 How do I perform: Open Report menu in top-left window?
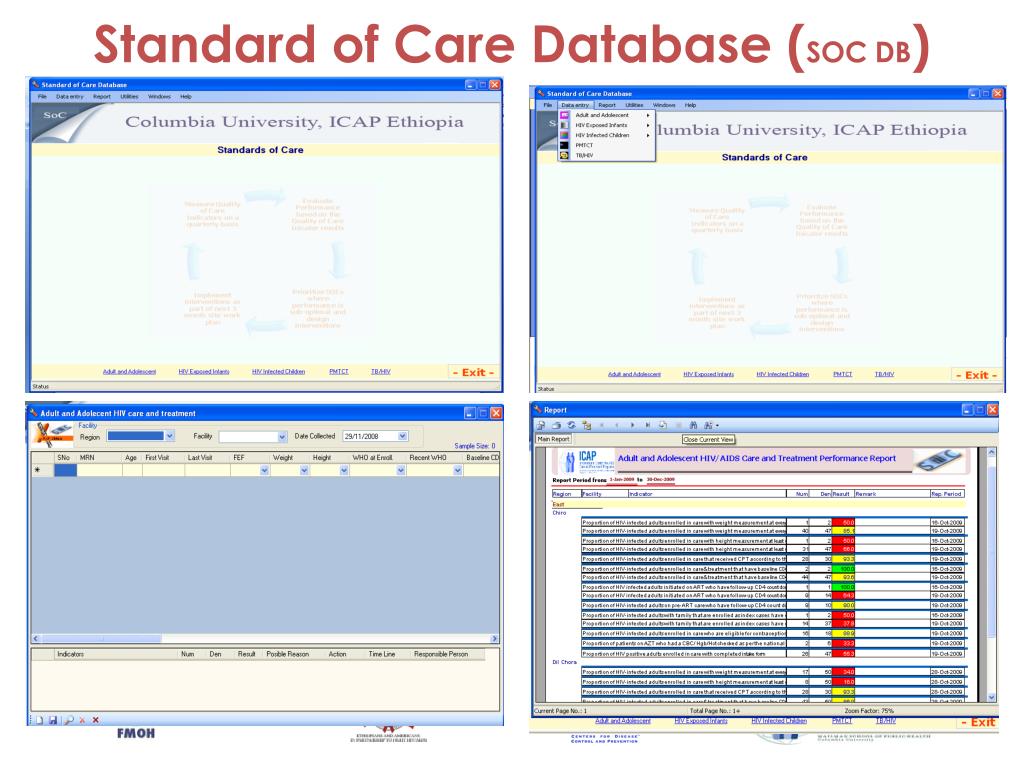pos(101,97)
